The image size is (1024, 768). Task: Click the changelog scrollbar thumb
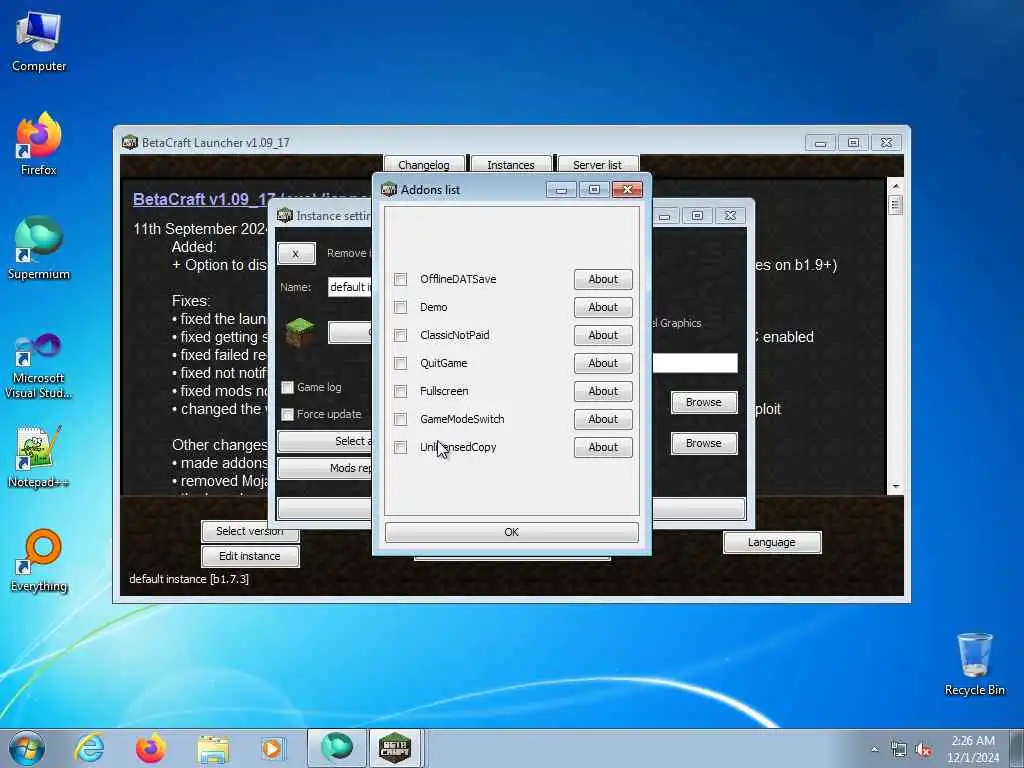click(895, 205)
